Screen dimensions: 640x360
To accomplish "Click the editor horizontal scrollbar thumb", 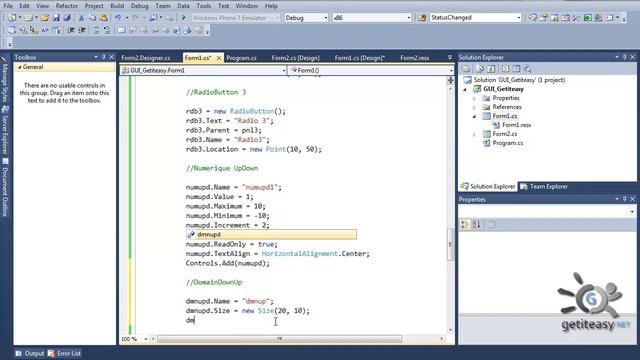I will point(280,339).
